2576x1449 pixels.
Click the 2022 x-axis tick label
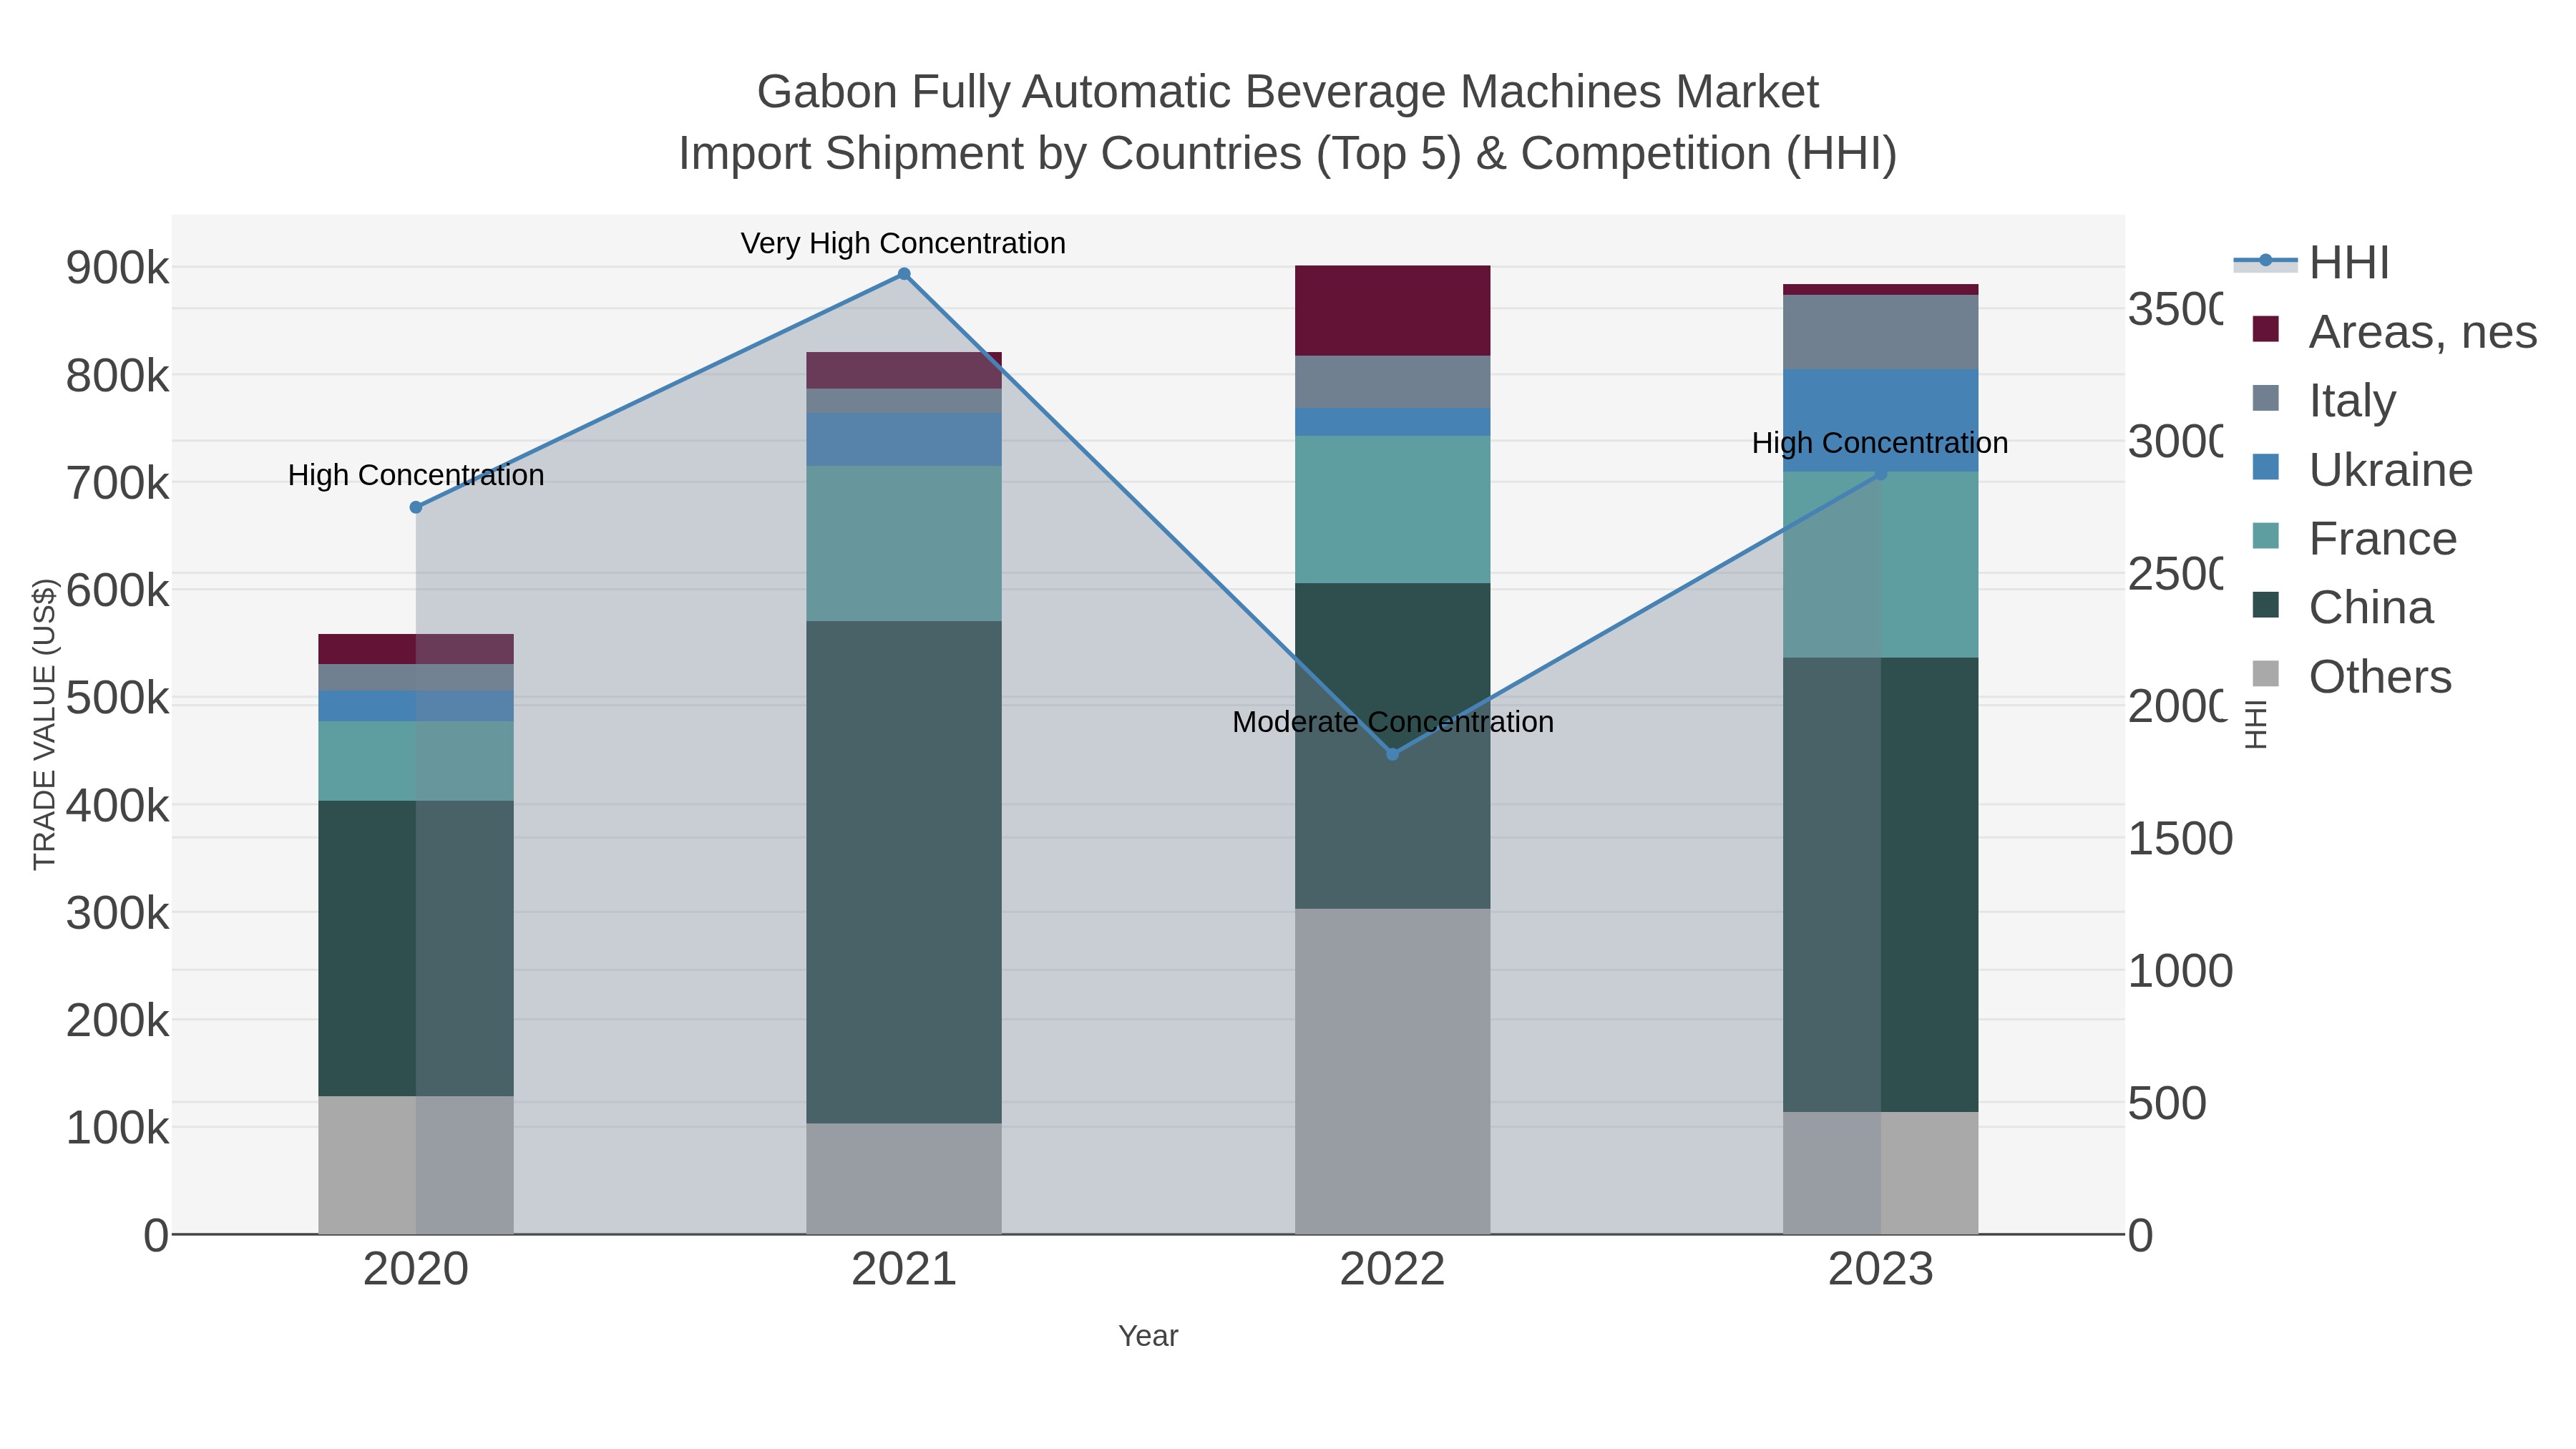coord(1393,1270)
